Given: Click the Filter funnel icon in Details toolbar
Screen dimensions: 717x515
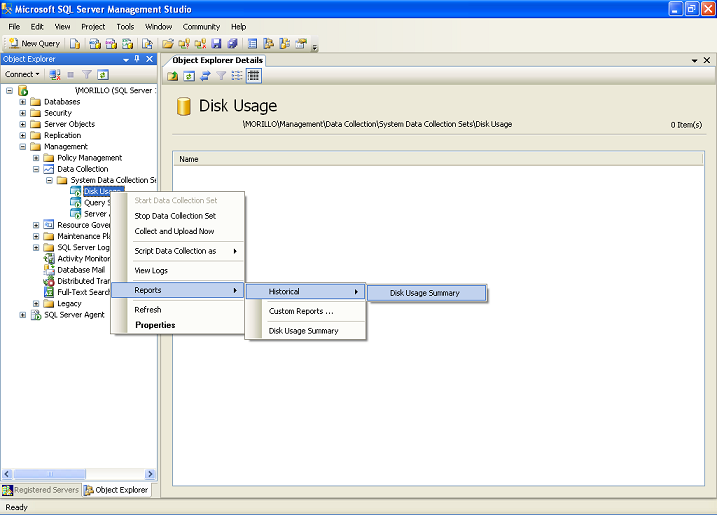Looking at the screenshot, I should pos(221,75).
